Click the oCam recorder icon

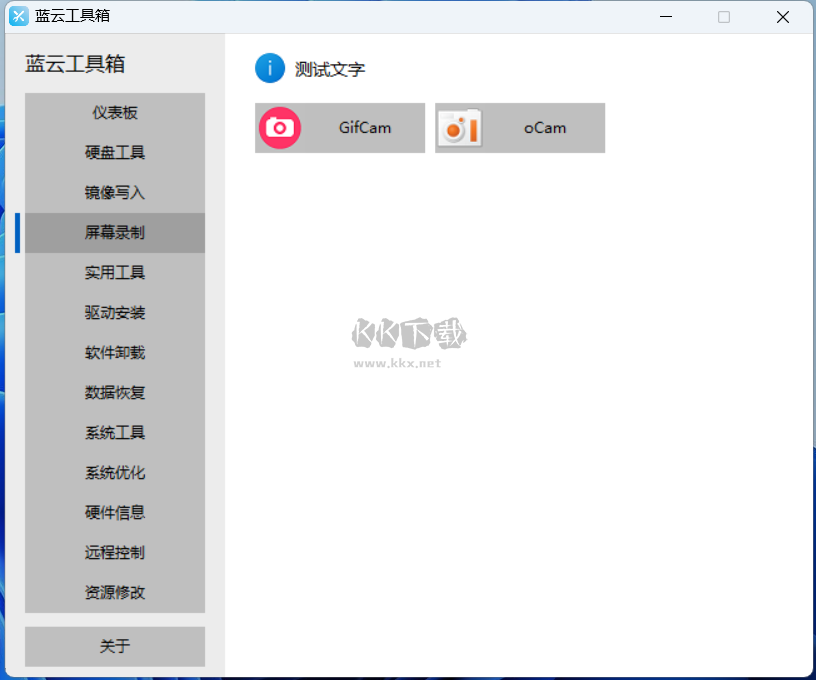pos(460,128)
